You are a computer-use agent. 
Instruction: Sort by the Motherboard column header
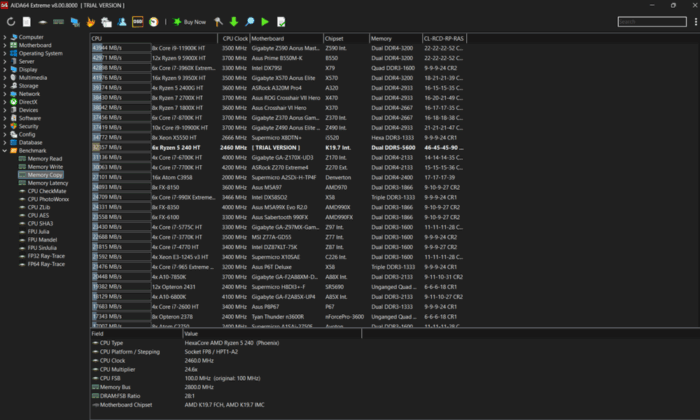tap(287, 38)
